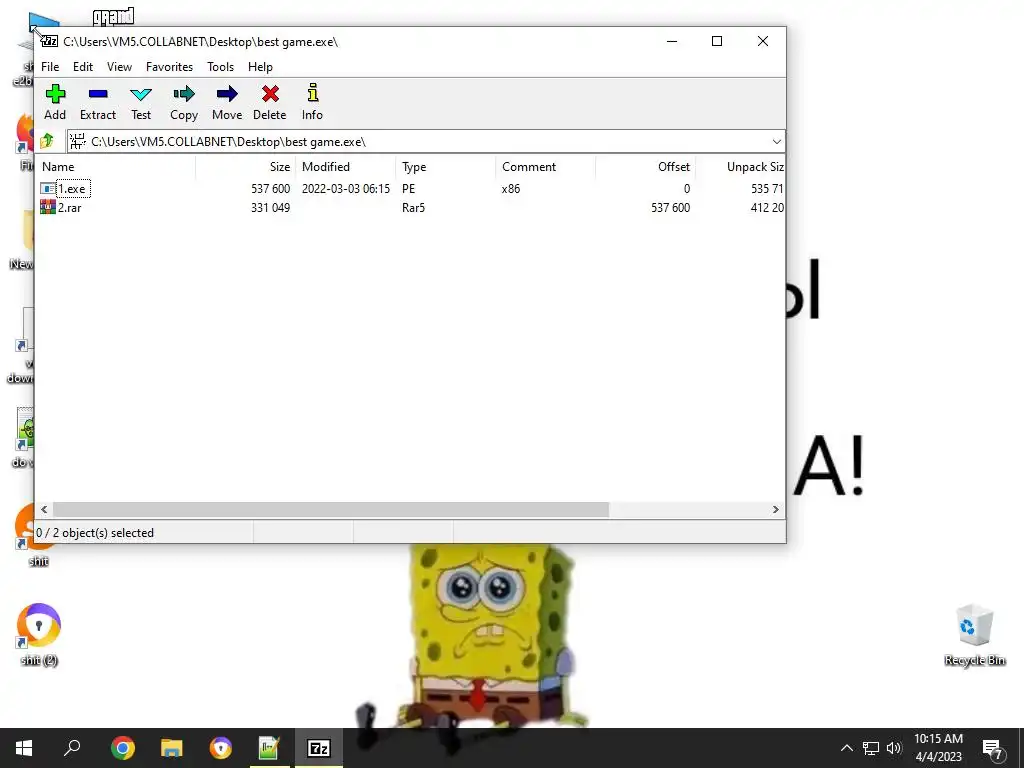Click the status bar selection count
This screenshot has width=1024, height=768.
click(x=95, y=533)
